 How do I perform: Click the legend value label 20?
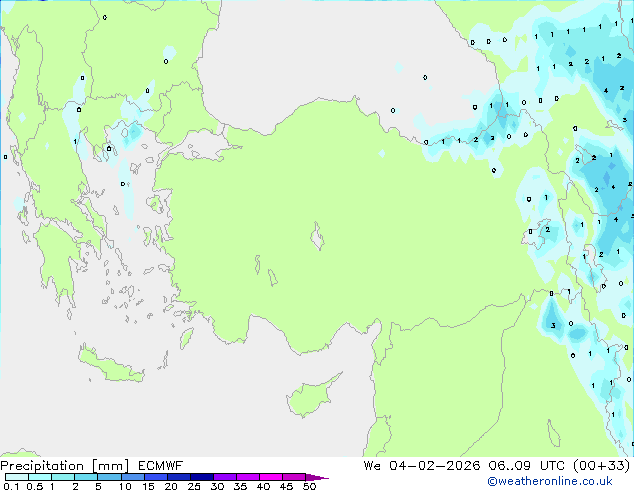click(171, 487)
